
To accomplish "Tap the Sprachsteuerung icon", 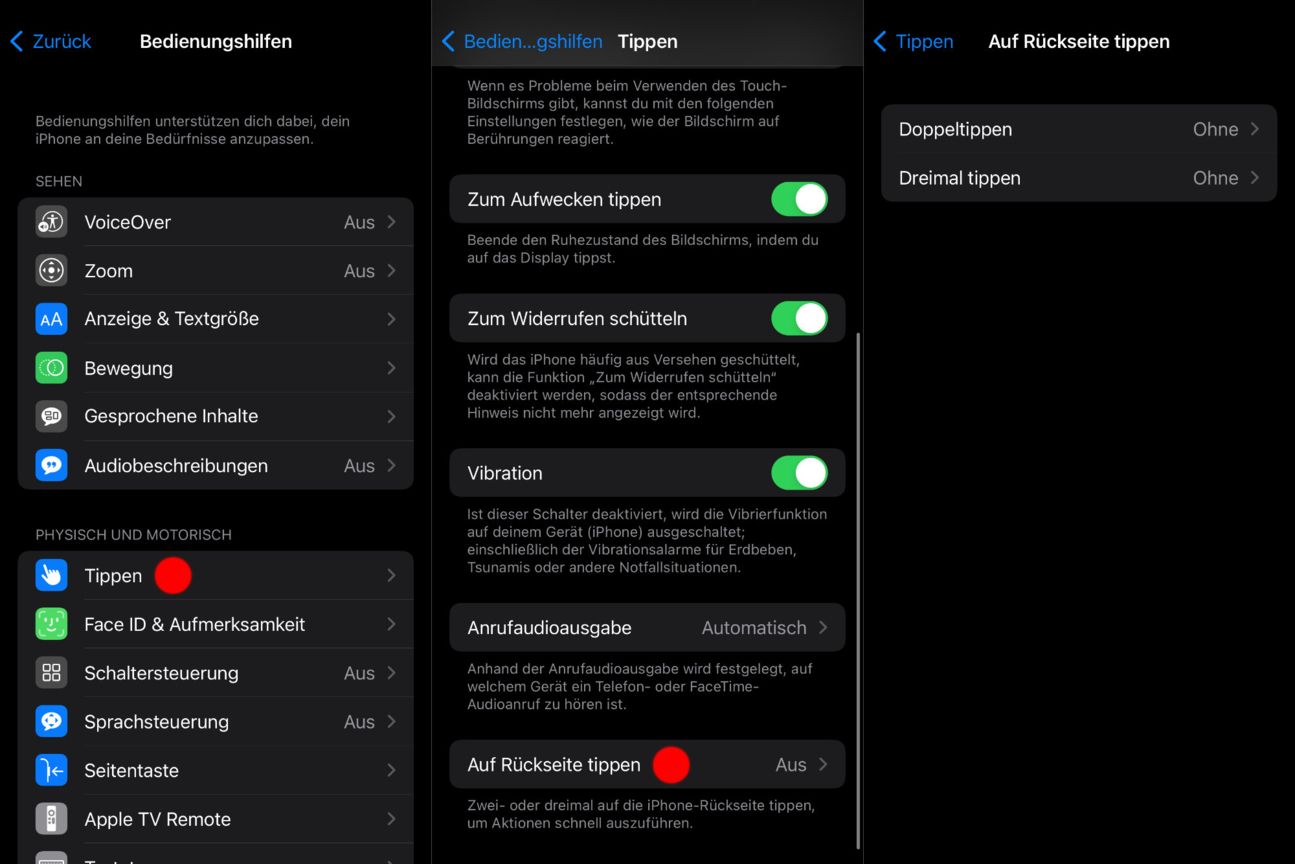I will click(51, 722).
